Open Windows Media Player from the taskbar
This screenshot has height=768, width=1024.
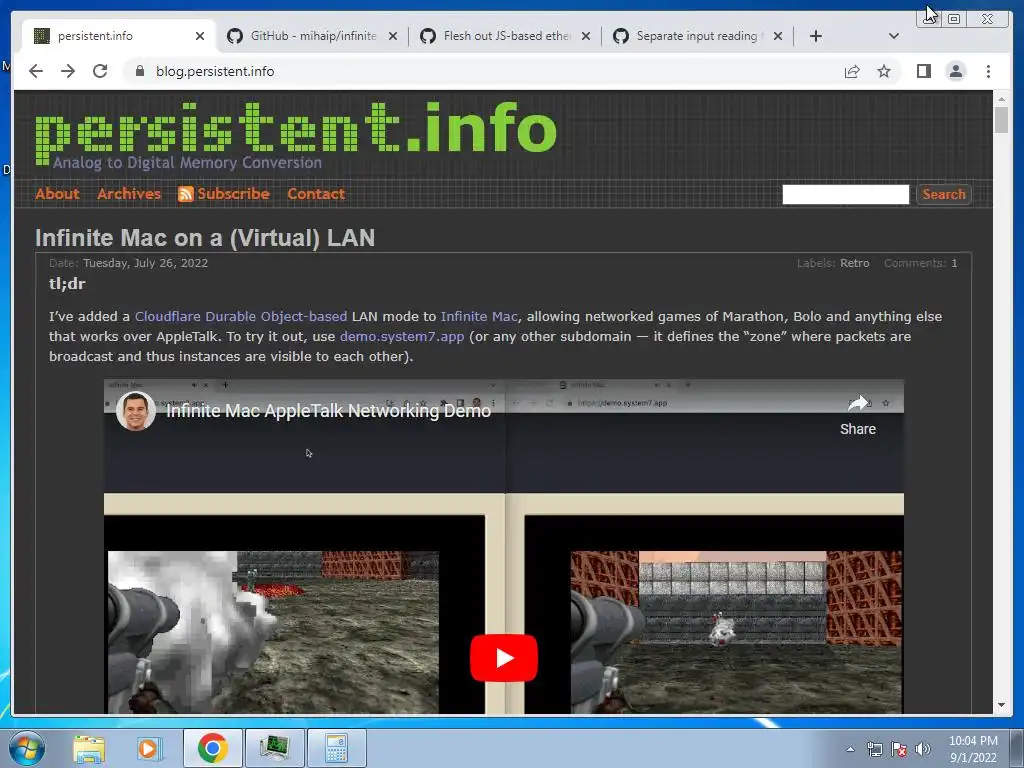click(148, 748)
